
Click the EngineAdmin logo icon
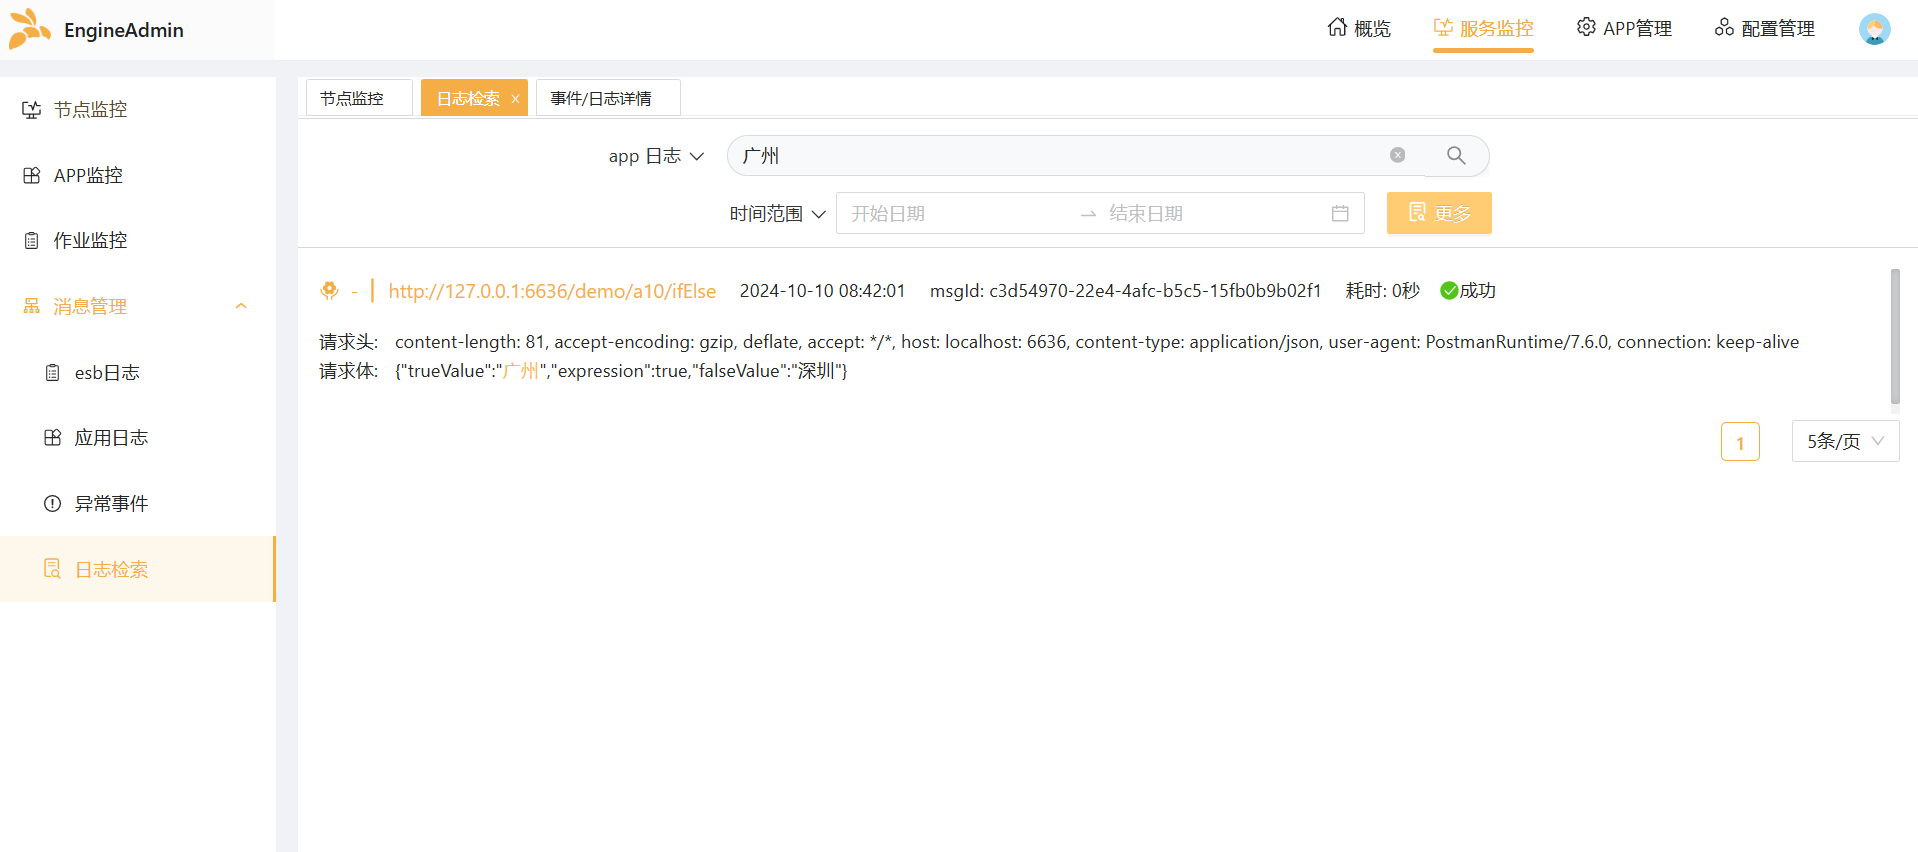point(30,29)
